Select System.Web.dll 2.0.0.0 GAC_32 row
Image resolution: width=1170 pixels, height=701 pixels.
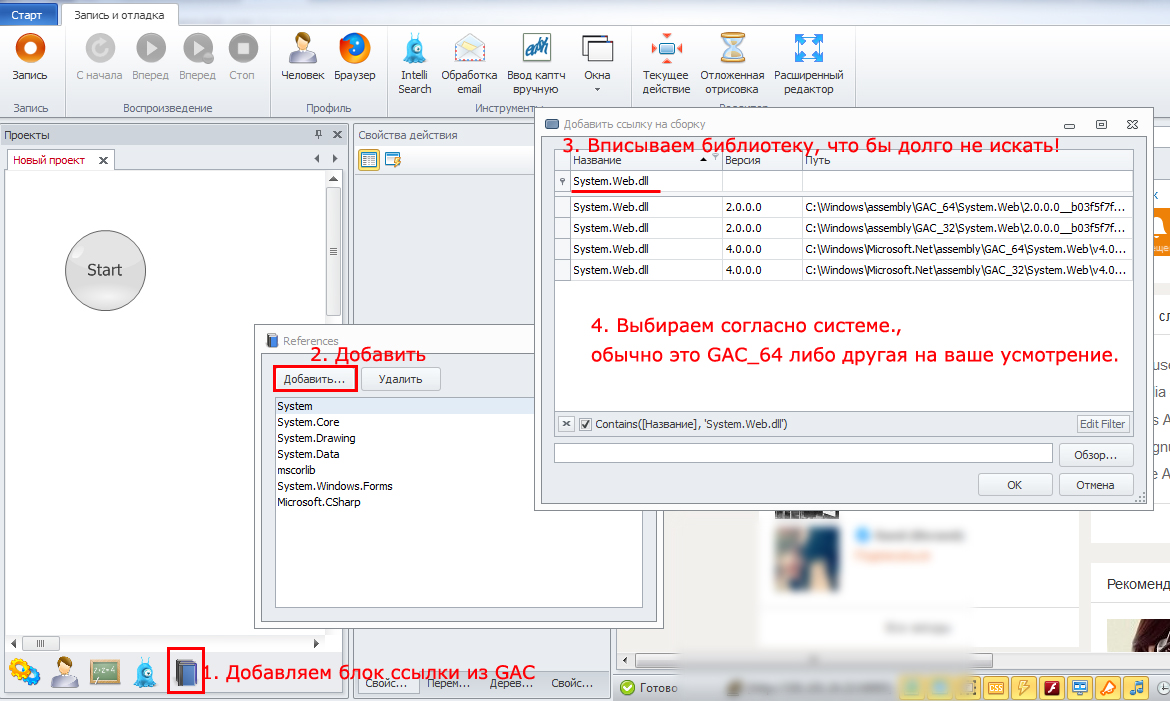[844, 228]
